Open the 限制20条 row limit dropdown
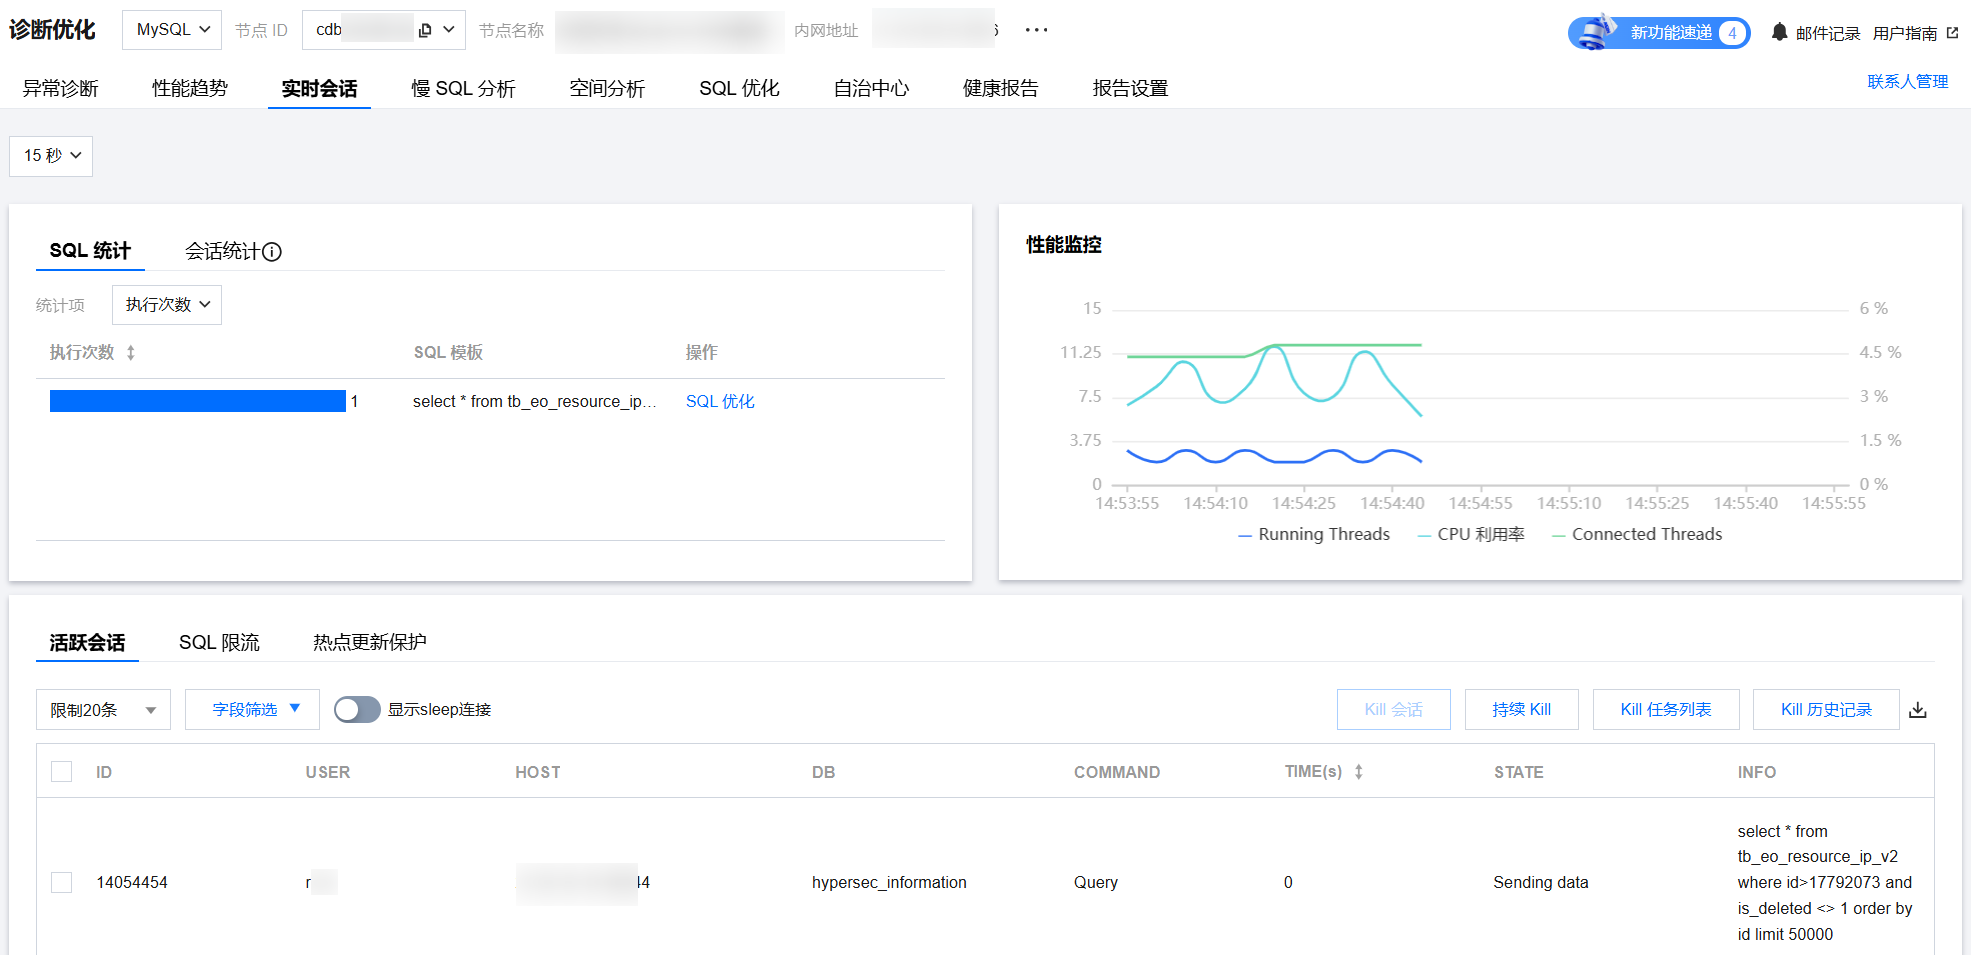The height and width of the screenshot is (955, 1971). [x=103, y=710]
